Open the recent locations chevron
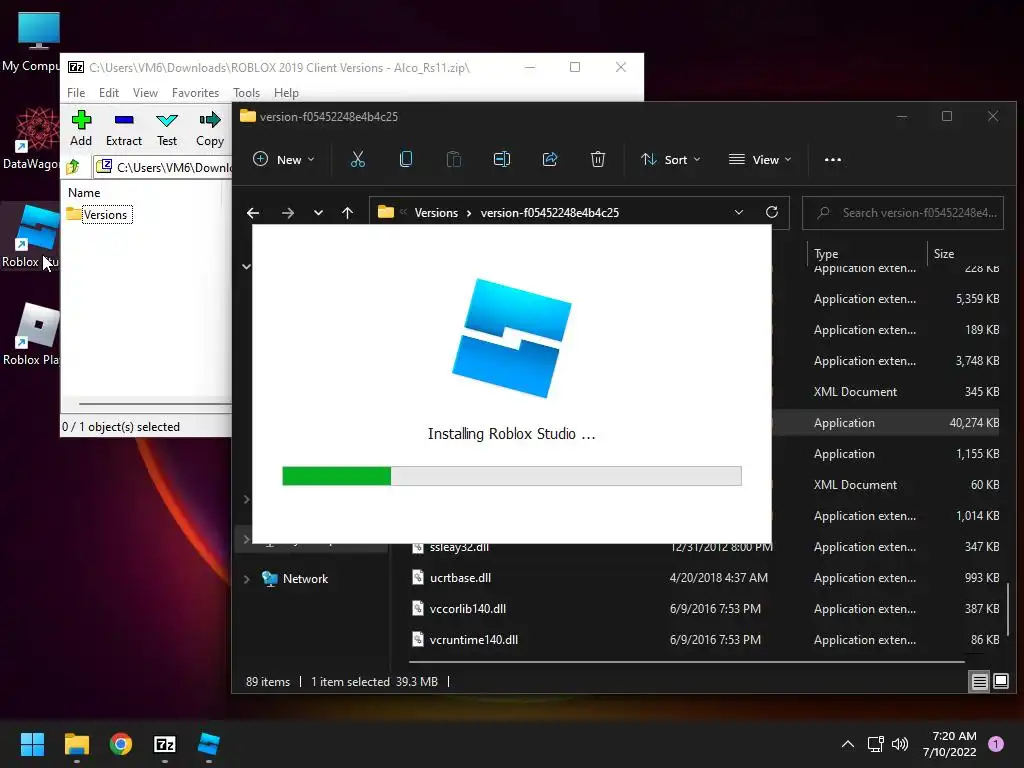The width and height of the screenshot is (1024, 768). [318, 213]
